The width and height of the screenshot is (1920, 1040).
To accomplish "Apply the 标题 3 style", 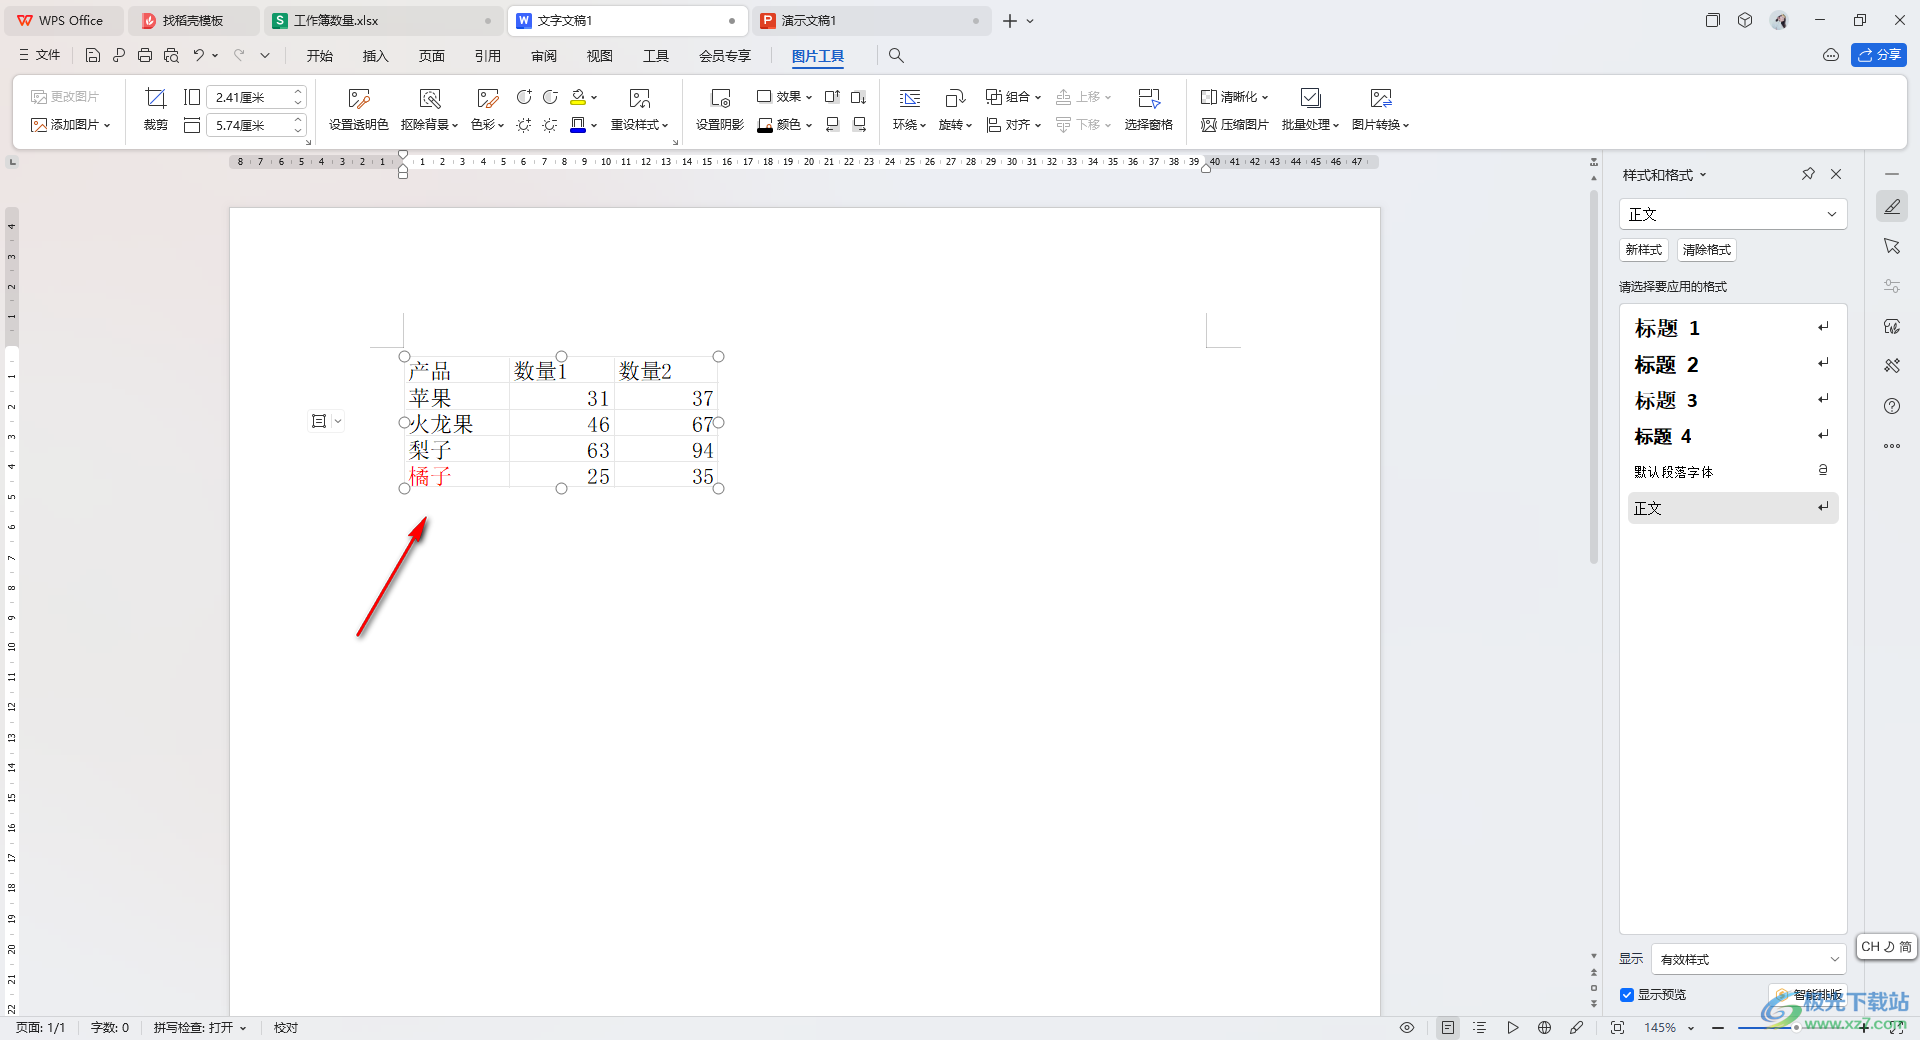I will tap(1733, 401).
